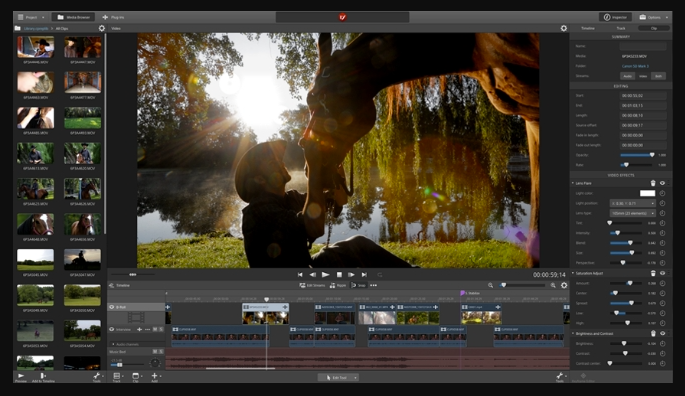The width and height of the screenshot is (685, 396).
Task: Toggle Brightness and Contrast visibility
Action: point(662,333)
